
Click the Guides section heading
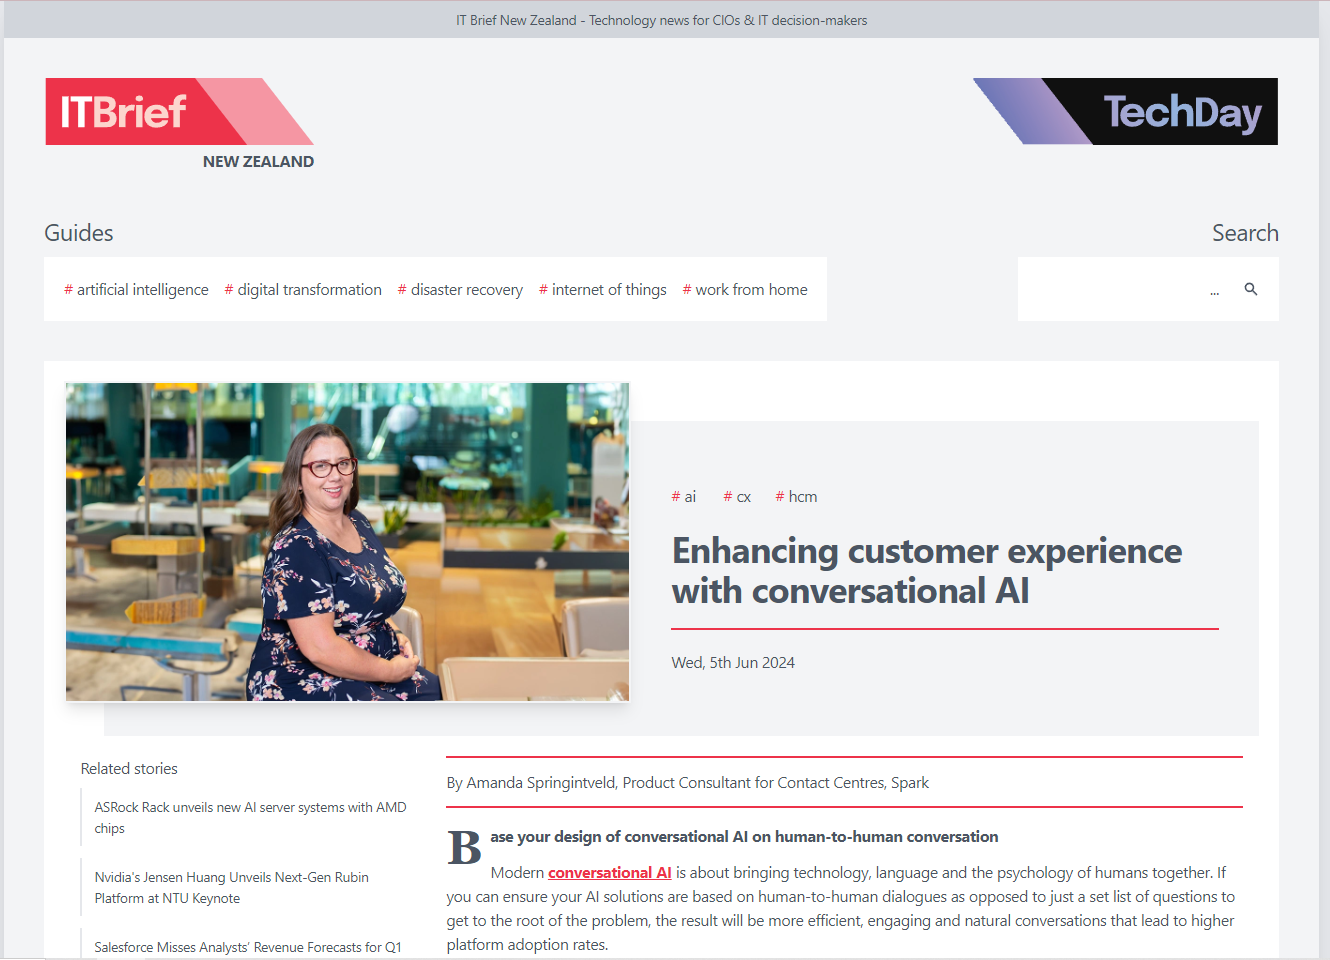click(79, 233)
